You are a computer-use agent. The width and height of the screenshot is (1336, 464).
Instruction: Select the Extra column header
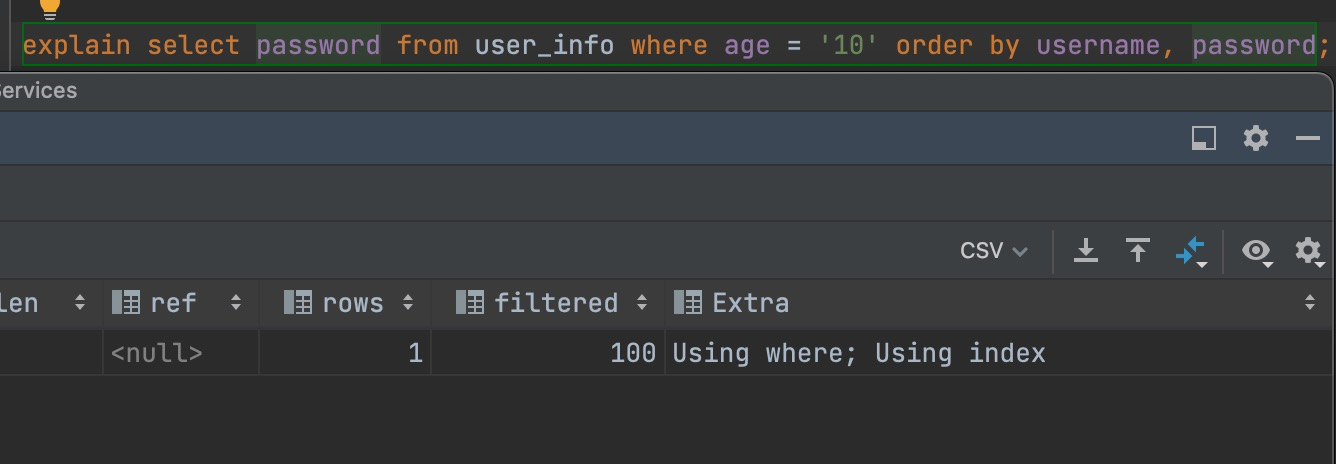(750, 302)
